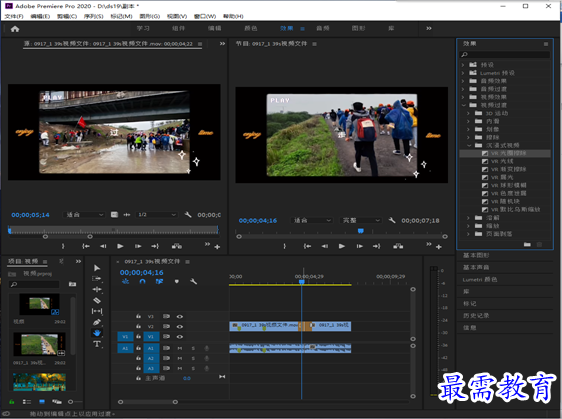Image resolution: width=562 pixels, height=419 pixels.
Task: Step back one frame in Source monitor
Action: click(x=103, y=246)
